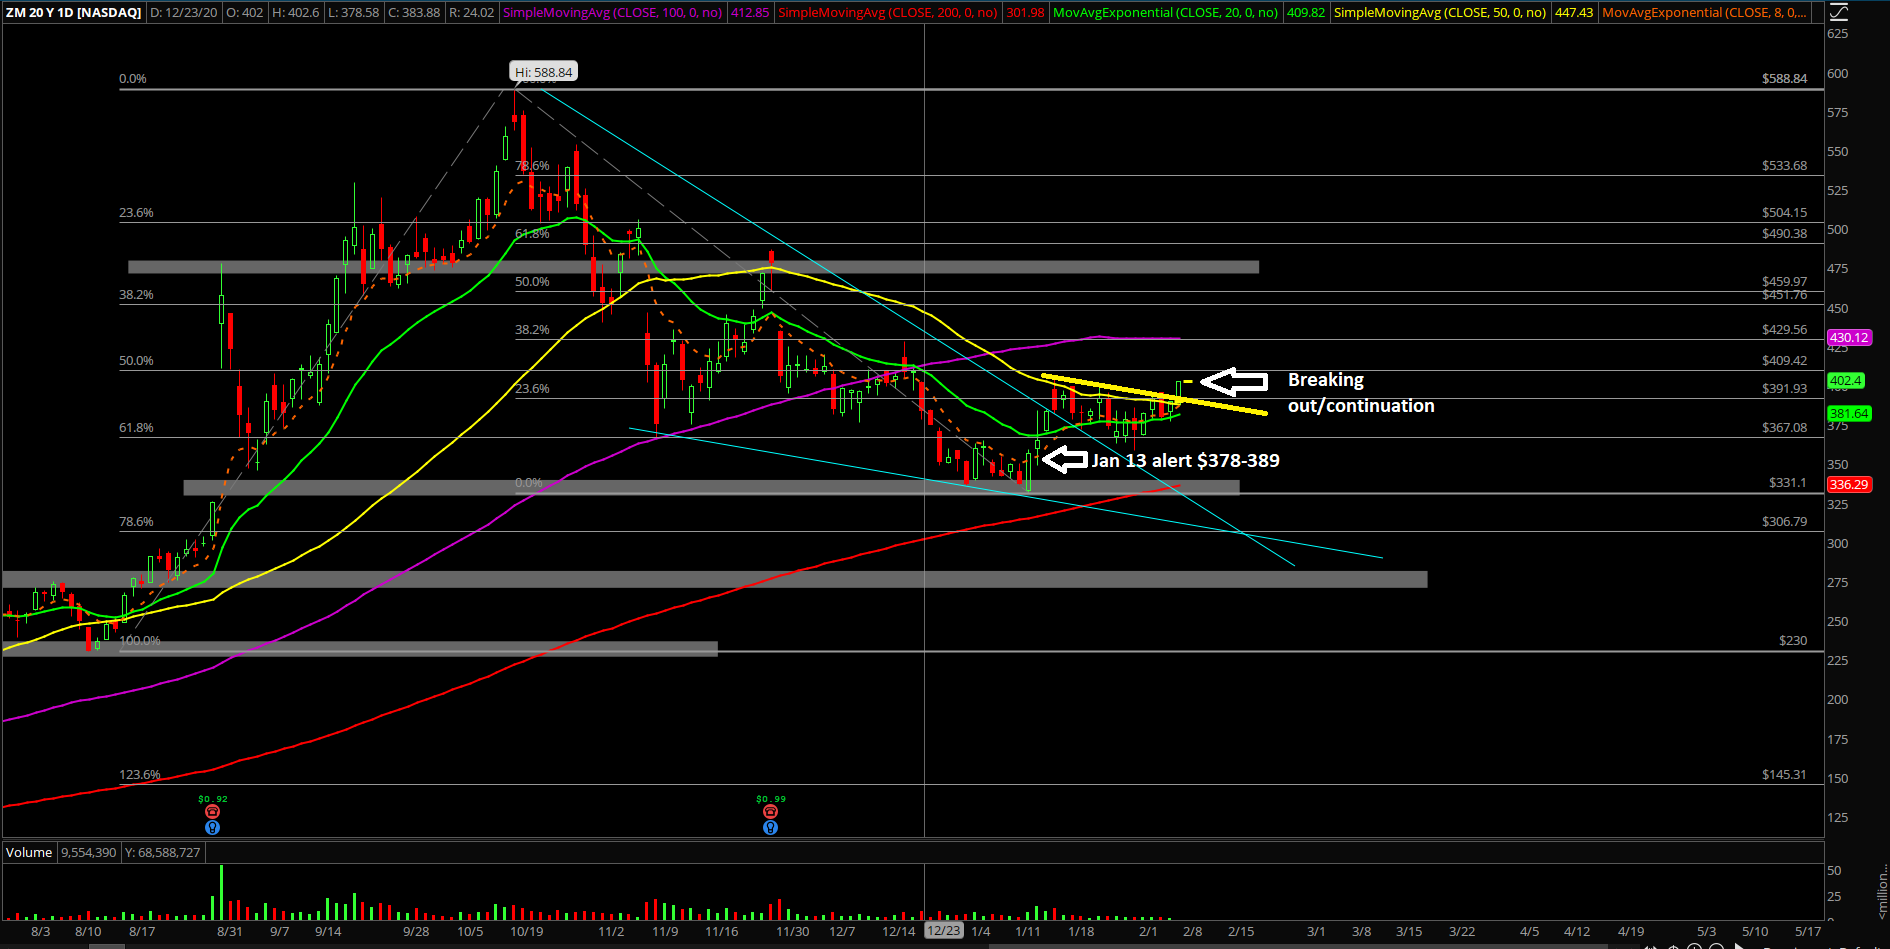The width and height of the screenshot is (1890, 949).
Task: Click the conference call icon under $0.99
Action: click(x=770, y=812)
